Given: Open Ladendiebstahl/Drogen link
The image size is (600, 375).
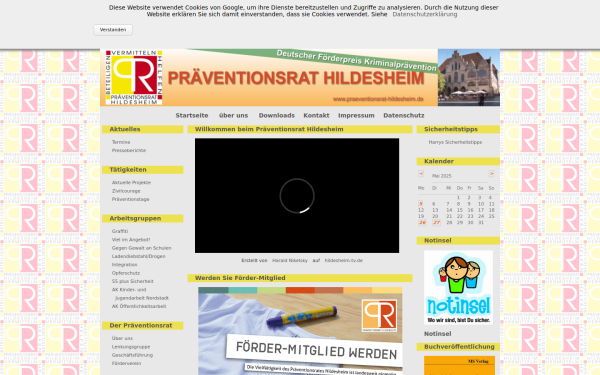Looking at the screenshot, I should [x=139, y=256].
